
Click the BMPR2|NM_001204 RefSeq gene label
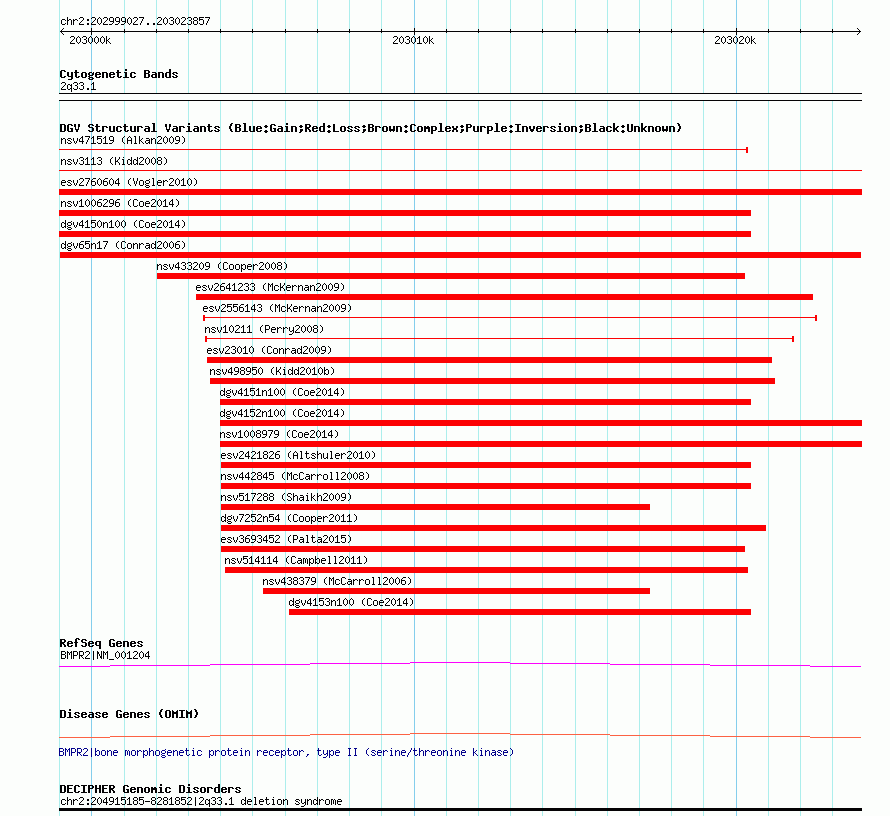(105, 655)
